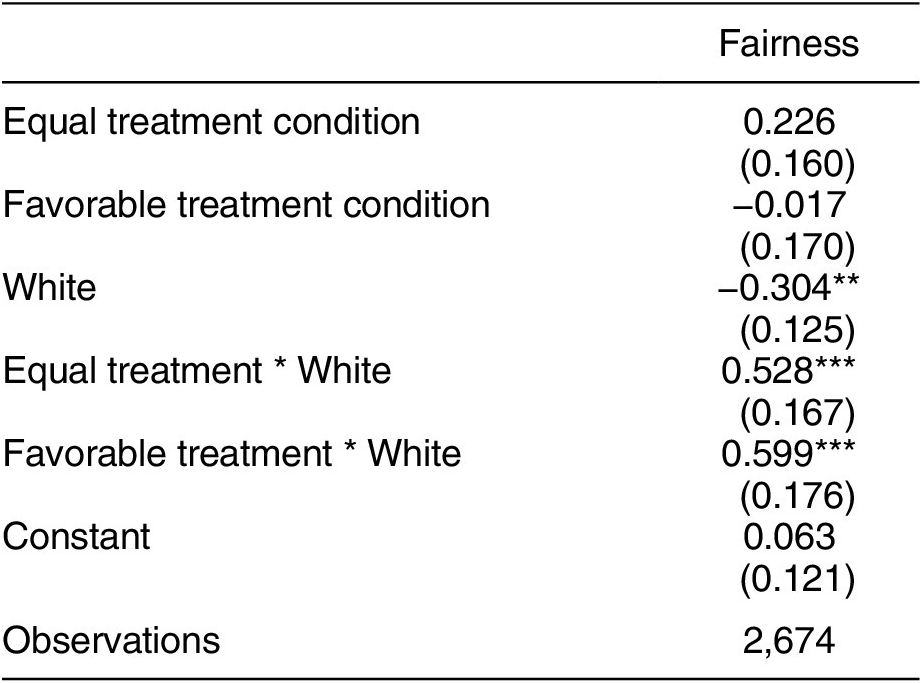Click the Equal treatment * White label
922x683 pixels.
197,371
